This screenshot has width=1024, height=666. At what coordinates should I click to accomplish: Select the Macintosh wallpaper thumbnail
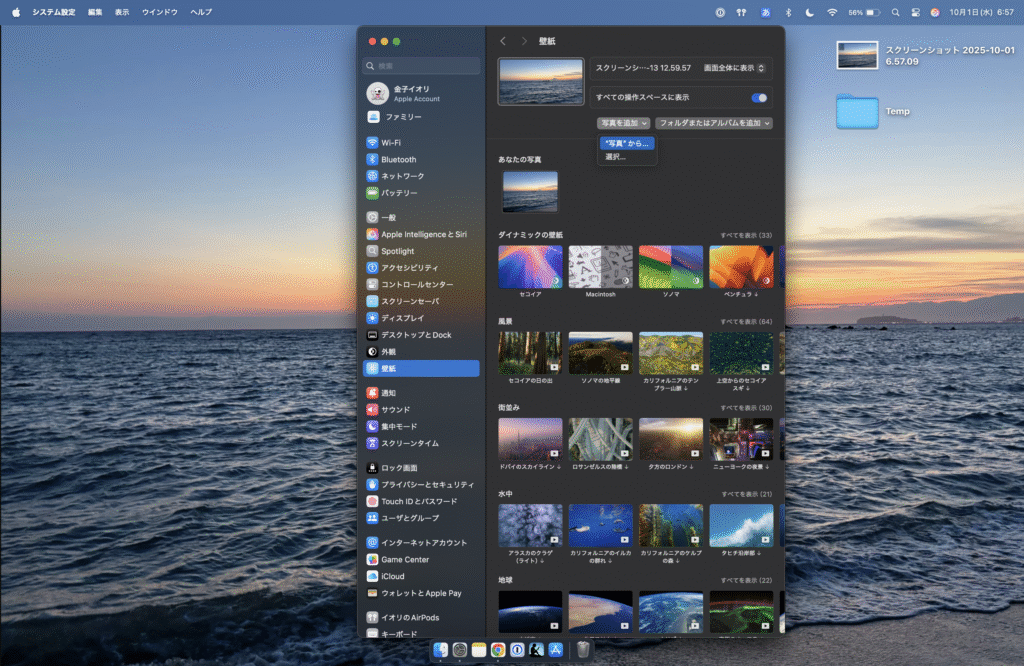[600, 268]
